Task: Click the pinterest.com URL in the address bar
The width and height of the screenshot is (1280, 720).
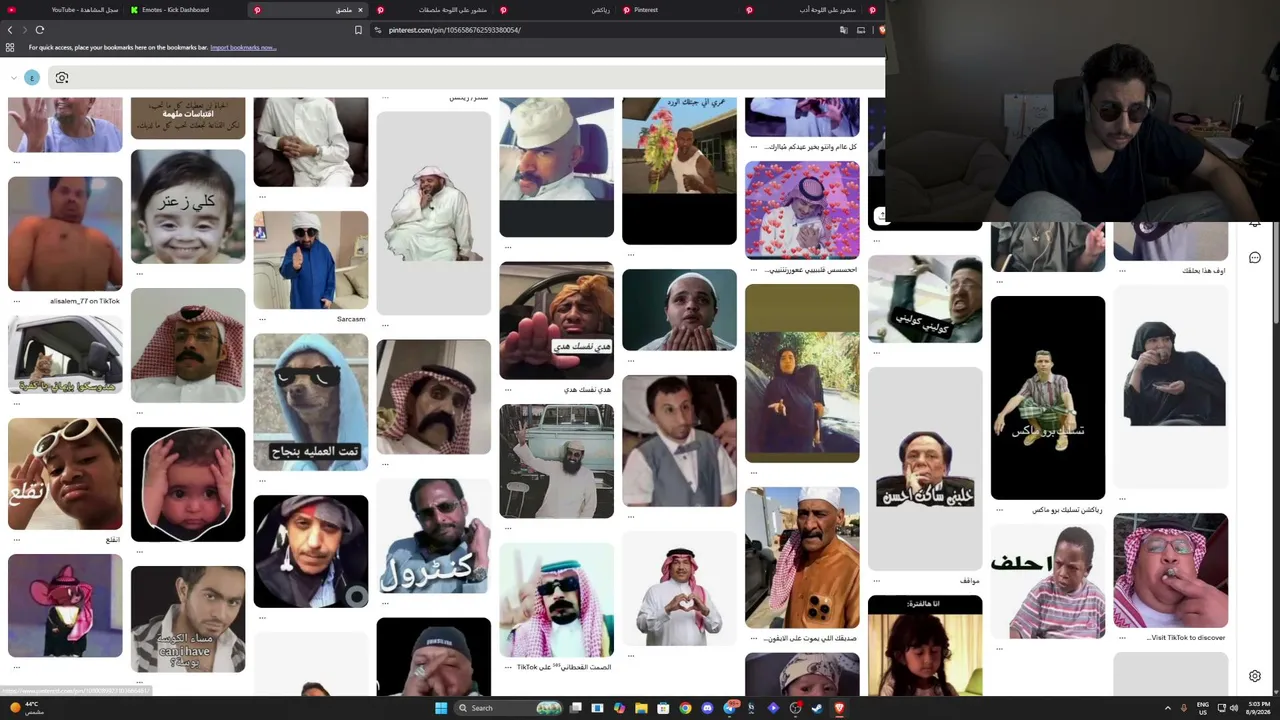Action: pyautogui.click(x=455, y=30)
